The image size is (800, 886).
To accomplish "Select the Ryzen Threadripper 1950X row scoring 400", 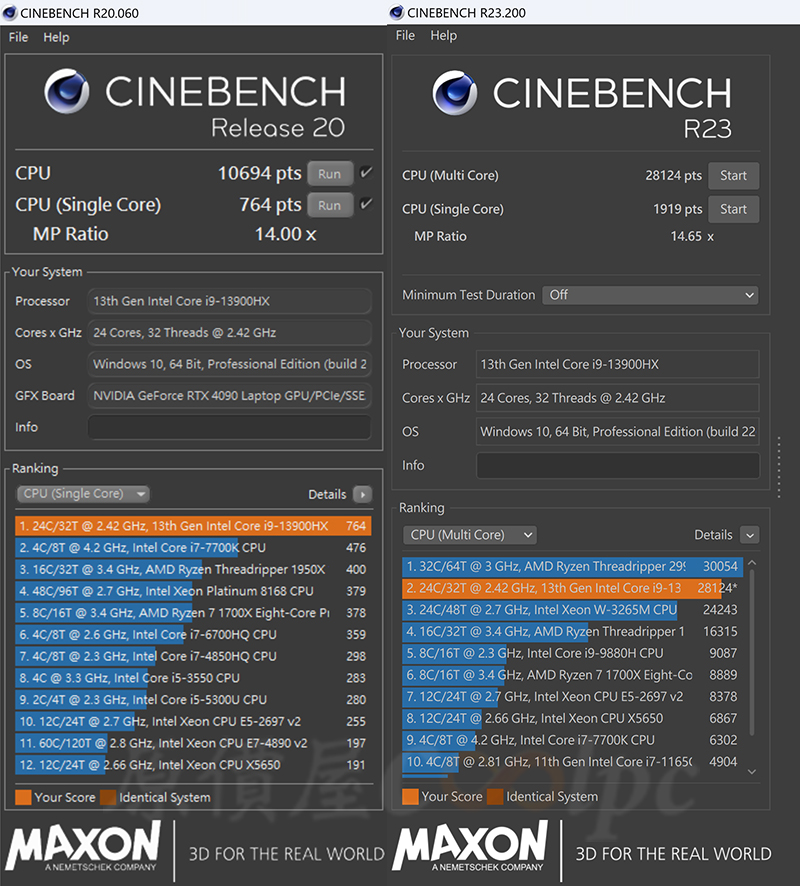I will tap(193, 570).
